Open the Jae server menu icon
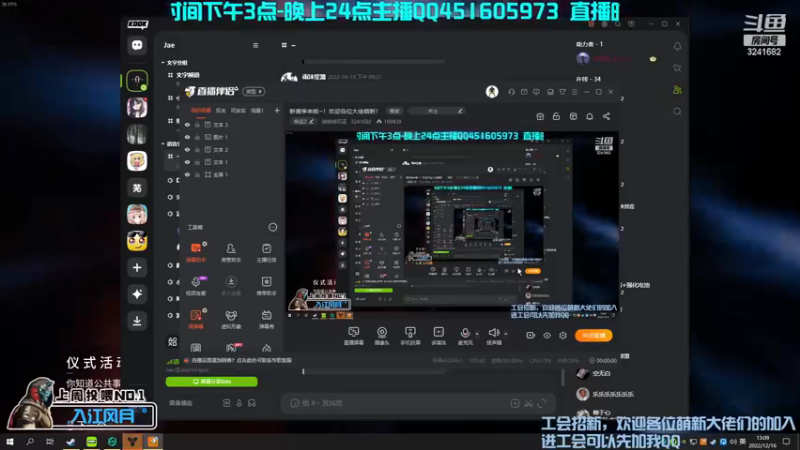 [256, 45]
